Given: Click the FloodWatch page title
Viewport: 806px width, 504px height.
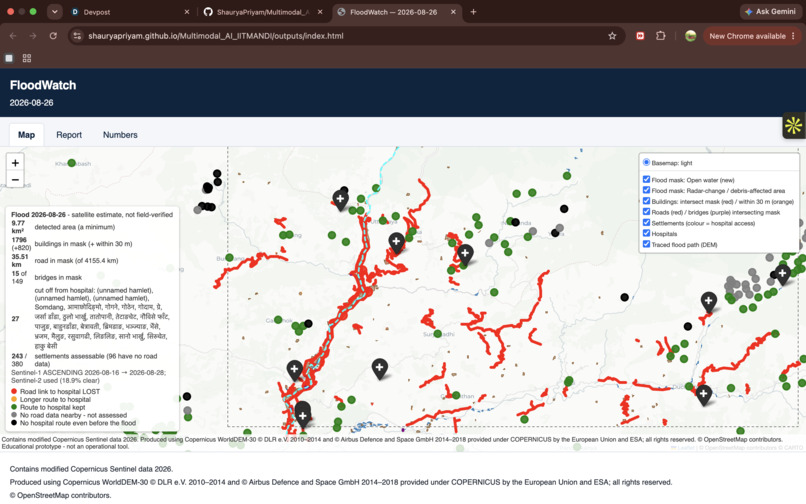Looking at the screenshot, I should (43, 85).
